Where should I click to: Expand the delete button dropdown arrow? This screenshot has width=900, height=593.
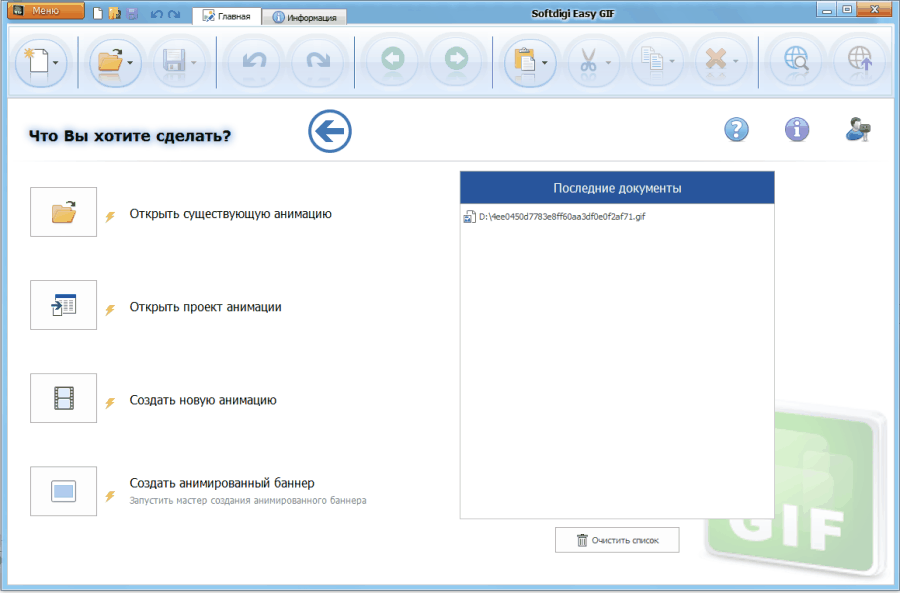pos(736,63)
